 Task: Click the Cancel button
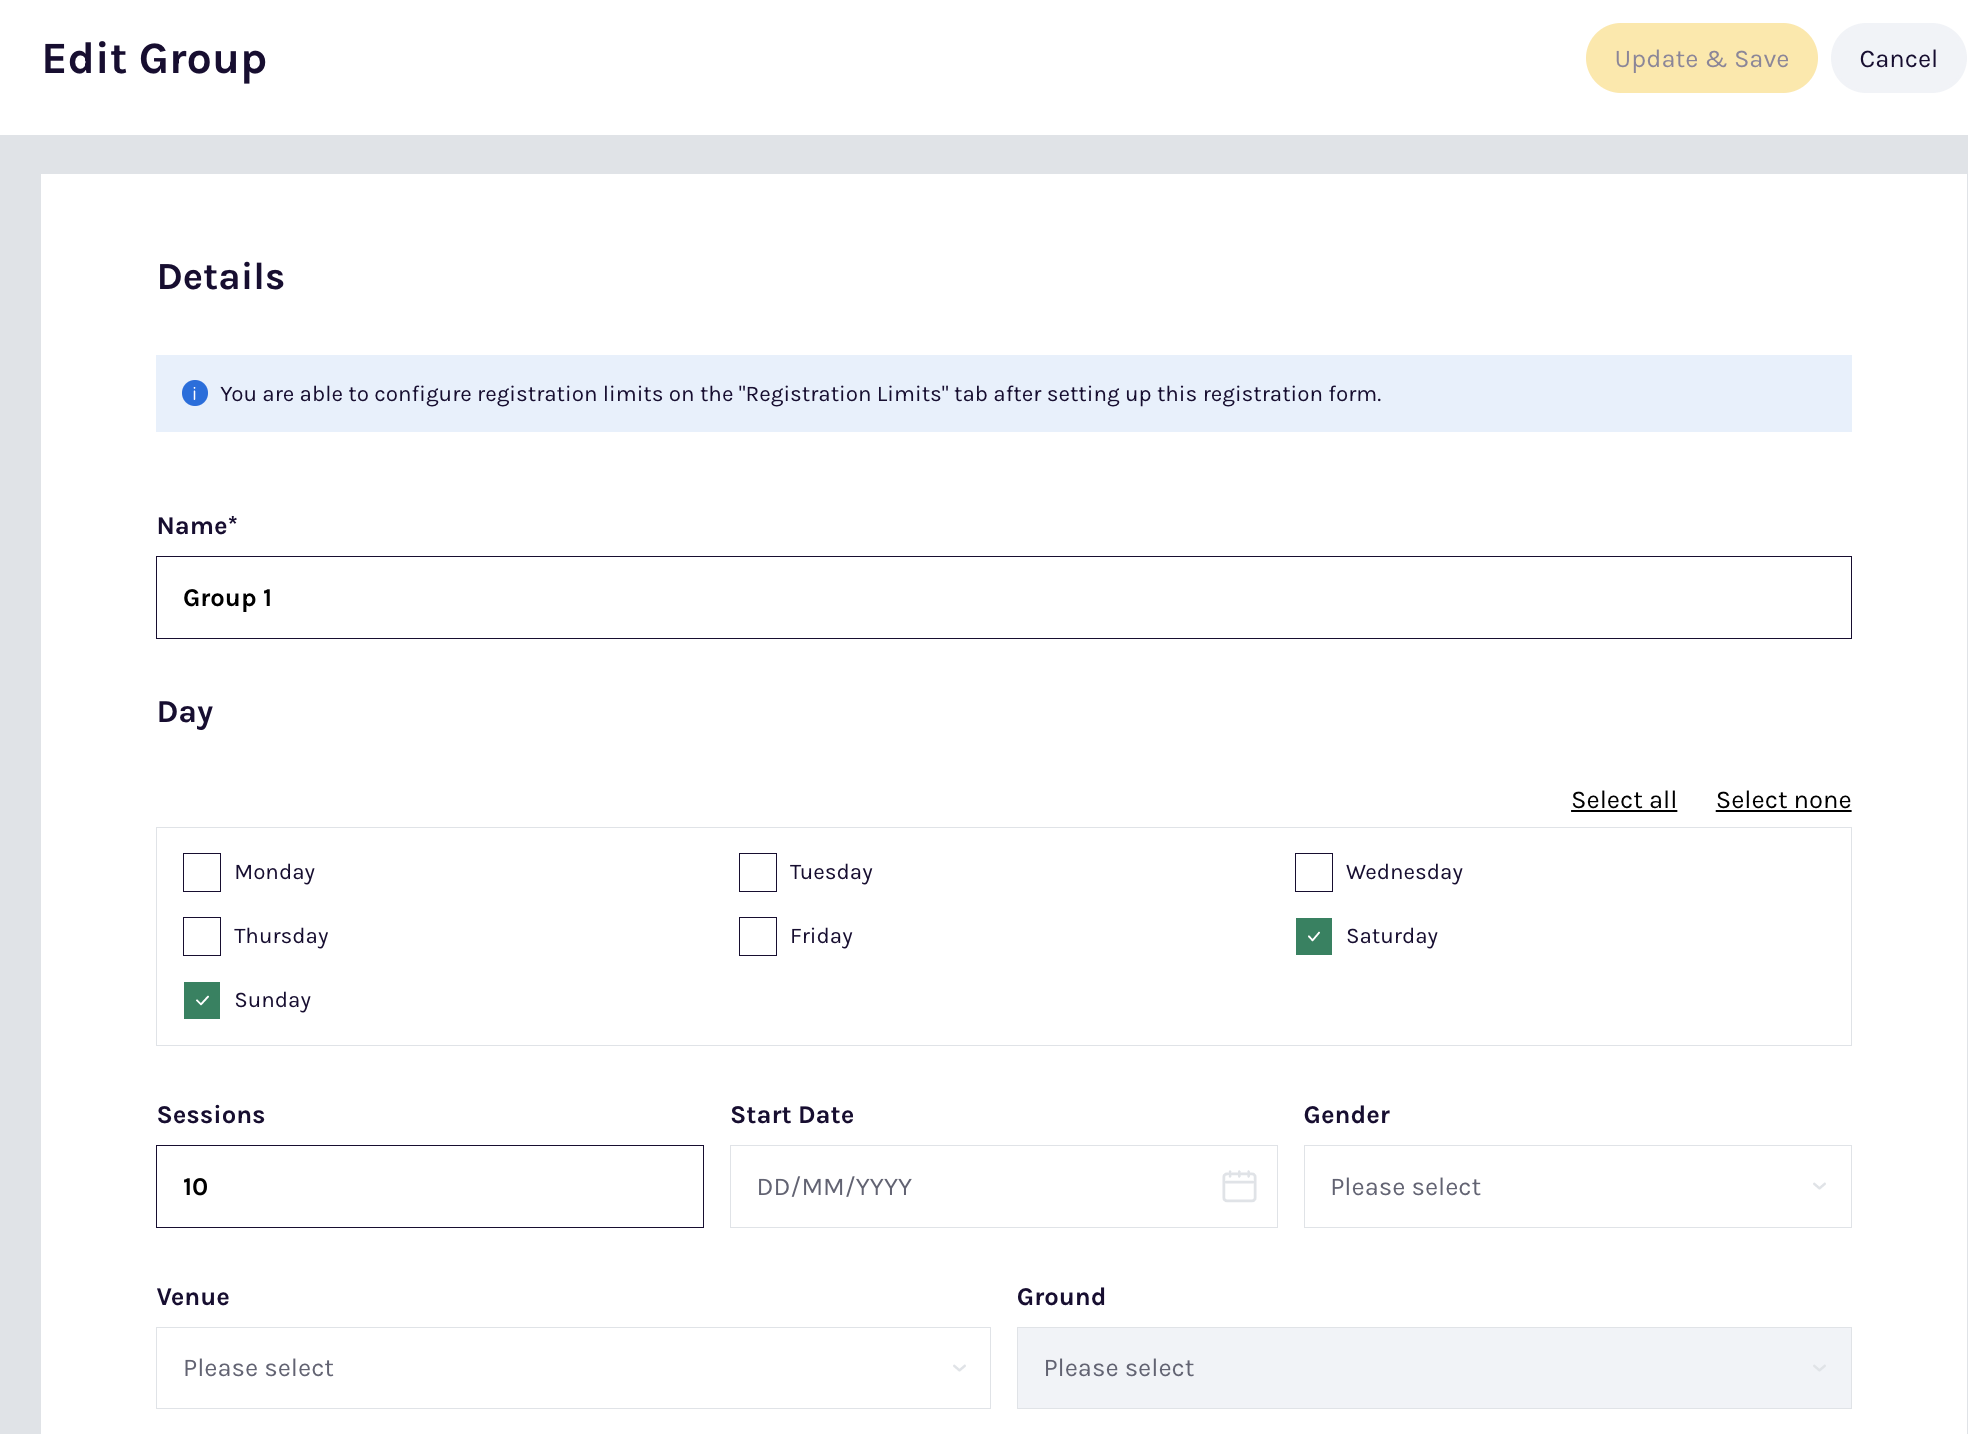[1897, 59]
